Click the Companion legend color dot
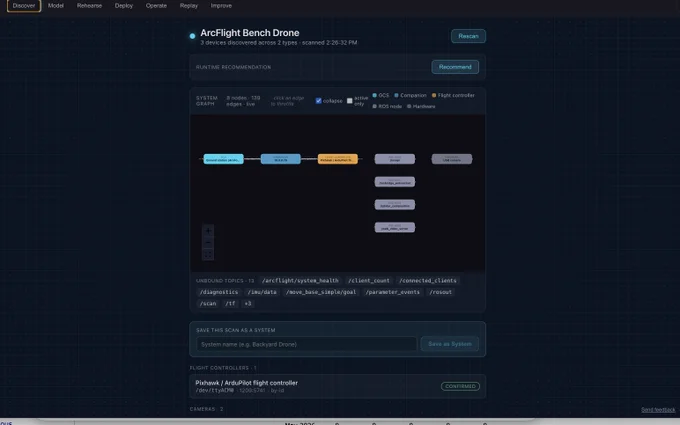This screenshot has width=680, height=425. (396, 95)
